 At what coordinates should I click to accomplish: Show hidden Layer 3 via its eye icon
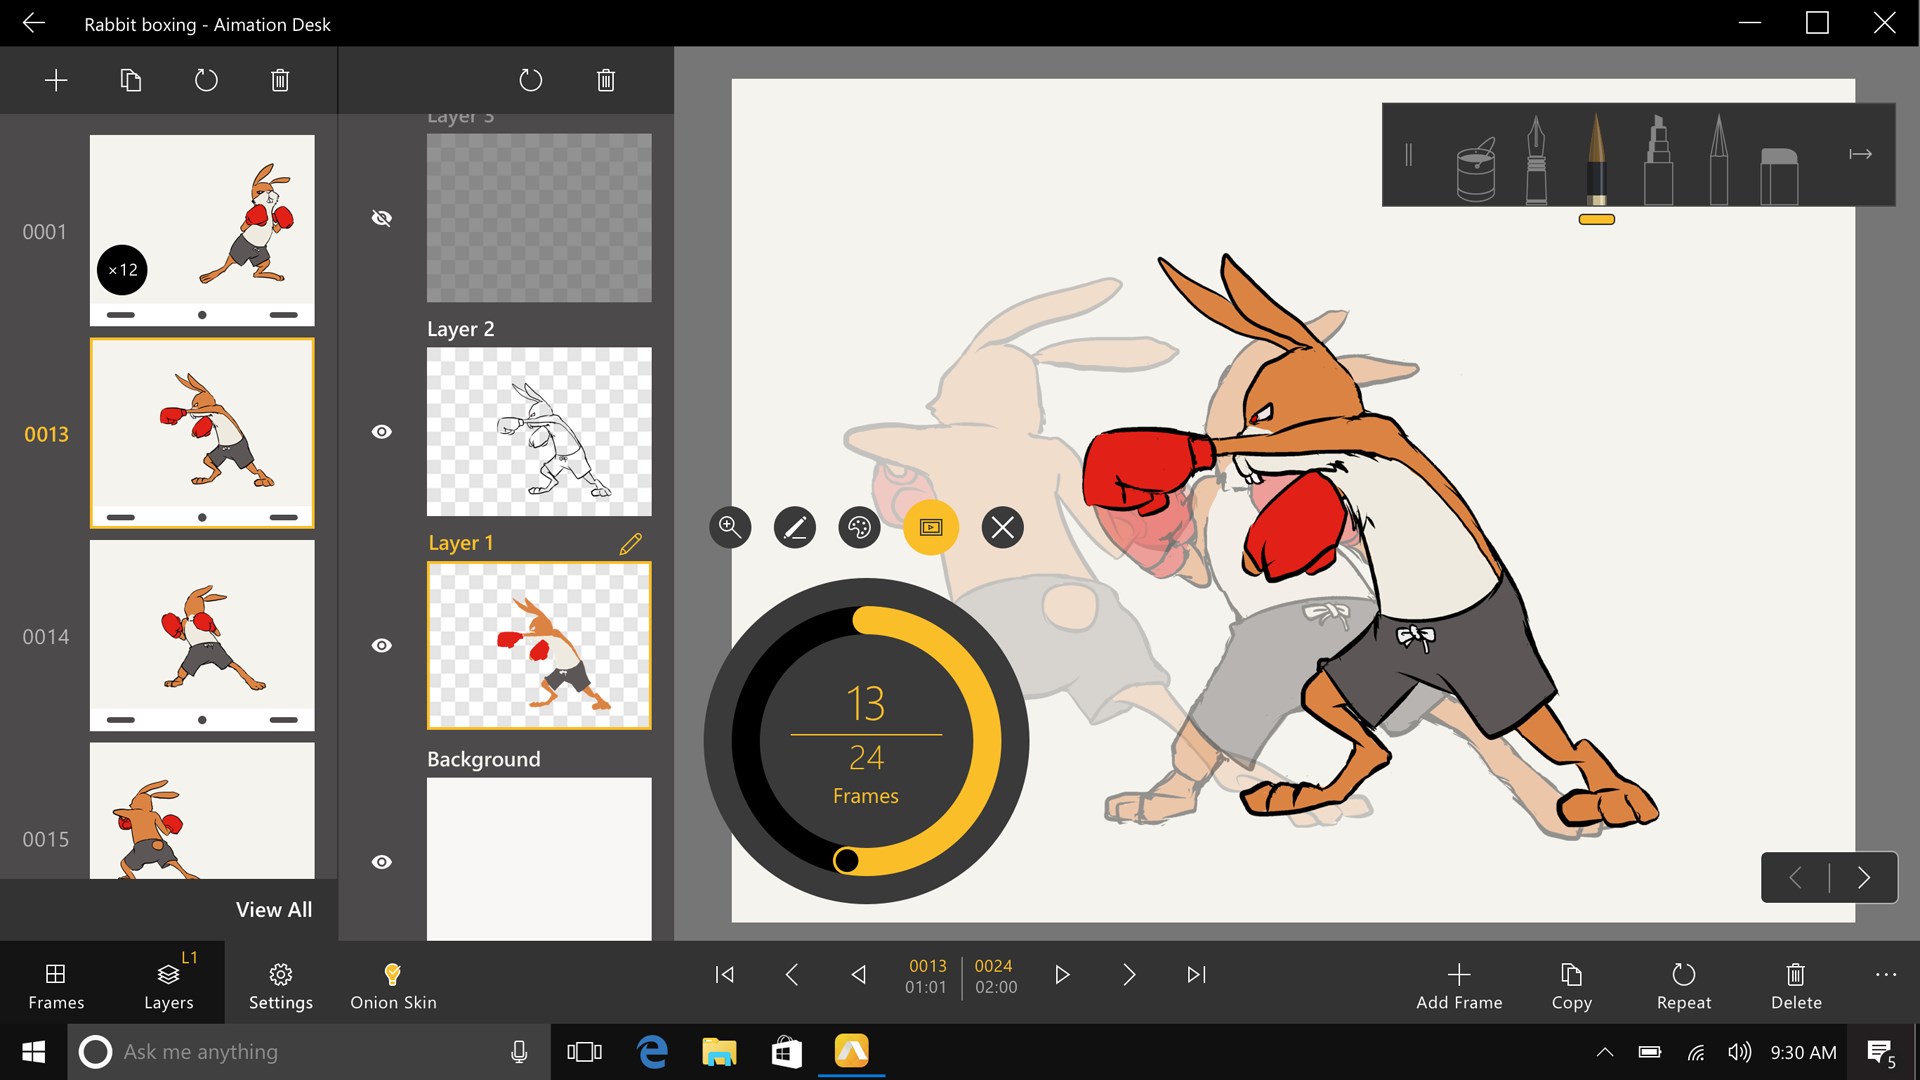pyautogui.click(x=382, y=218)
